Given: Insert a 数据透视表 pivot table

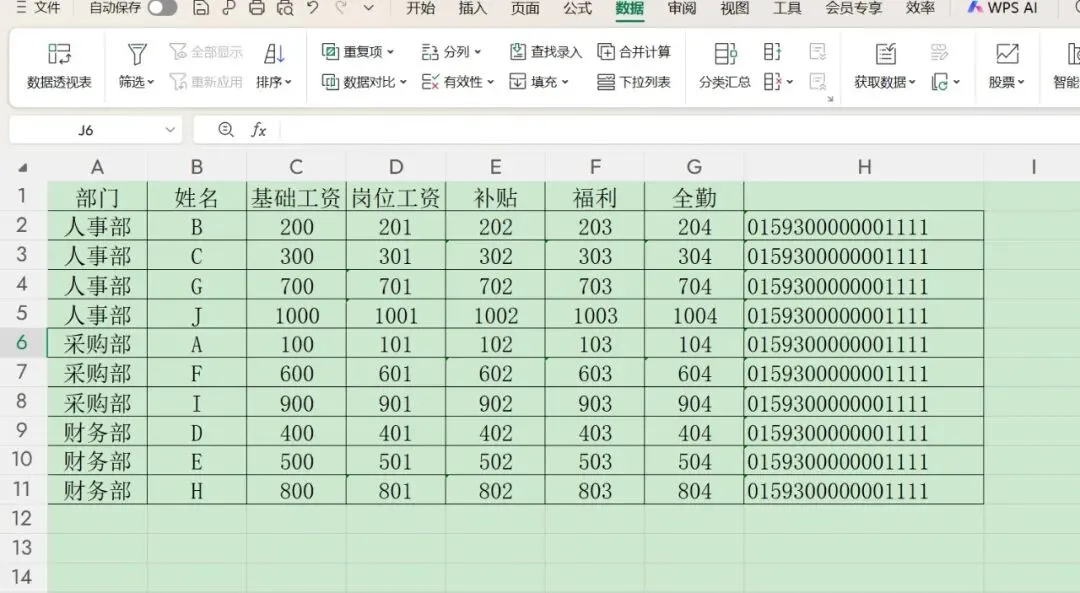Looking at the screenshot, I should point(59,66).
